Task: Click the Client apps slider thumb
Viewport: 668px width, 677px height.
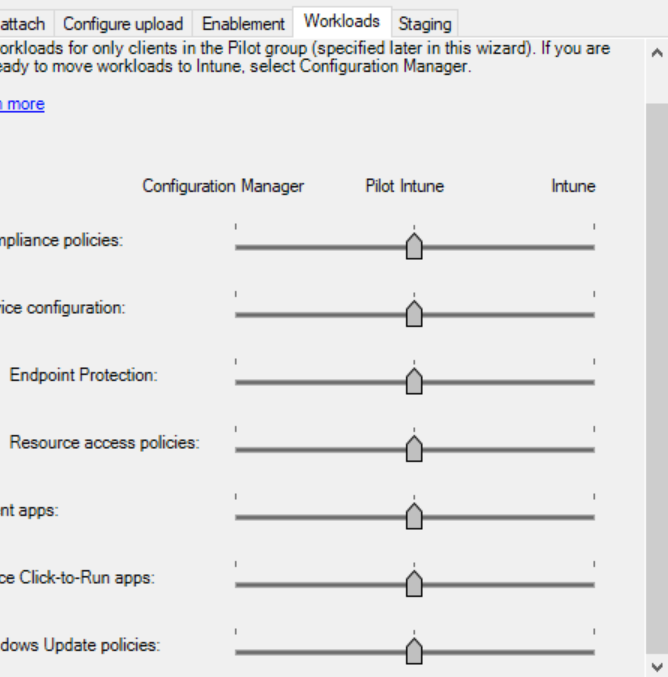Action: coord(414,516)
